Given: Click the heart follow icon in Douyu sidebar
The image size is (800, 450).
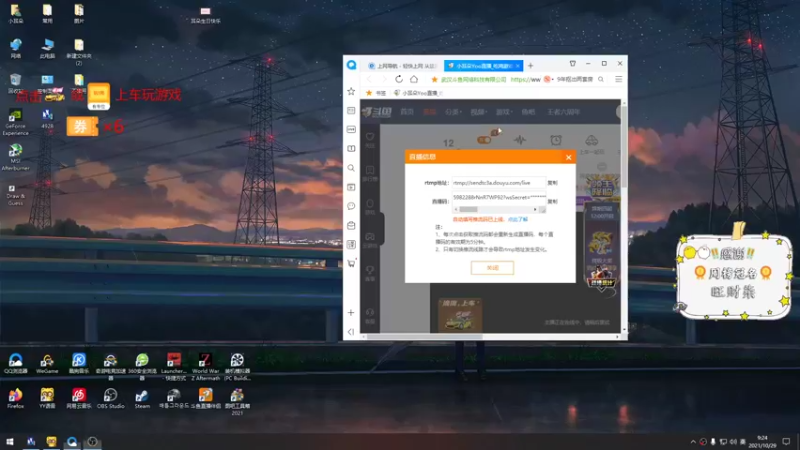Looking at the screenshot, I should coord(370,137).
